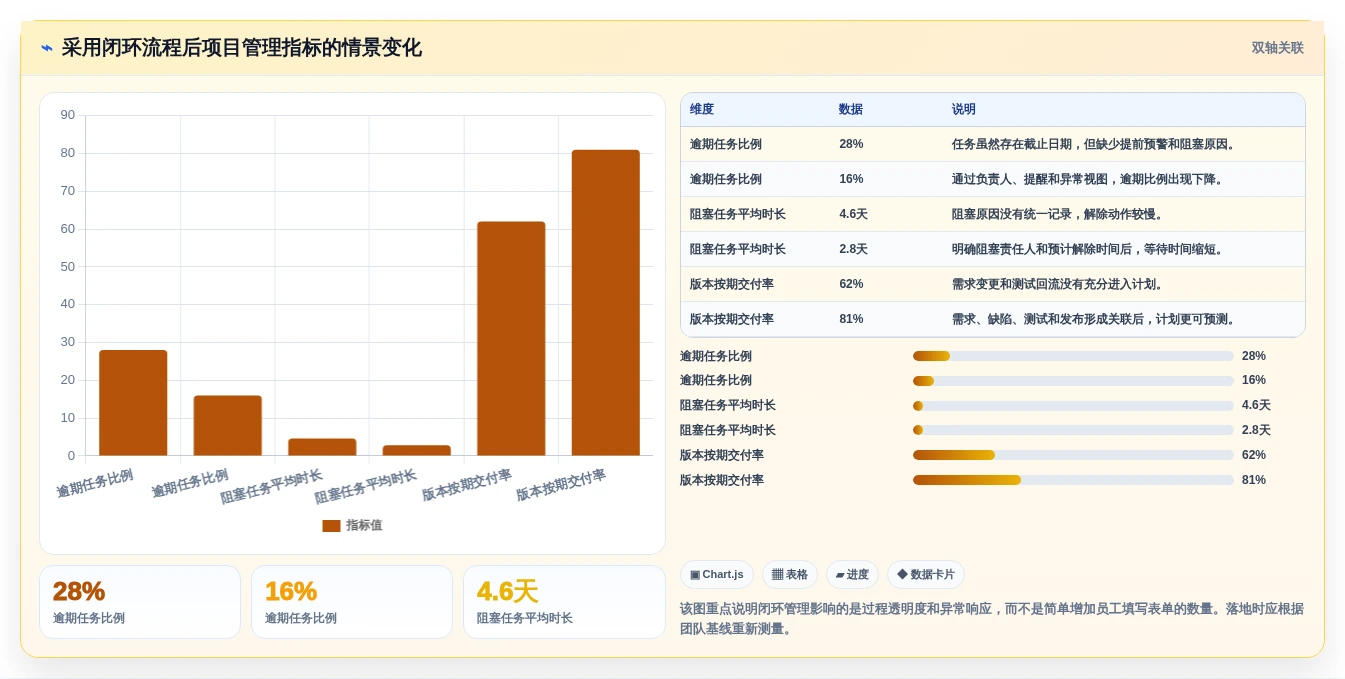The image size is (1345, 679).
Task: Click the description starting with 任务虽然存在截止日期
Action: (1096, 145)
